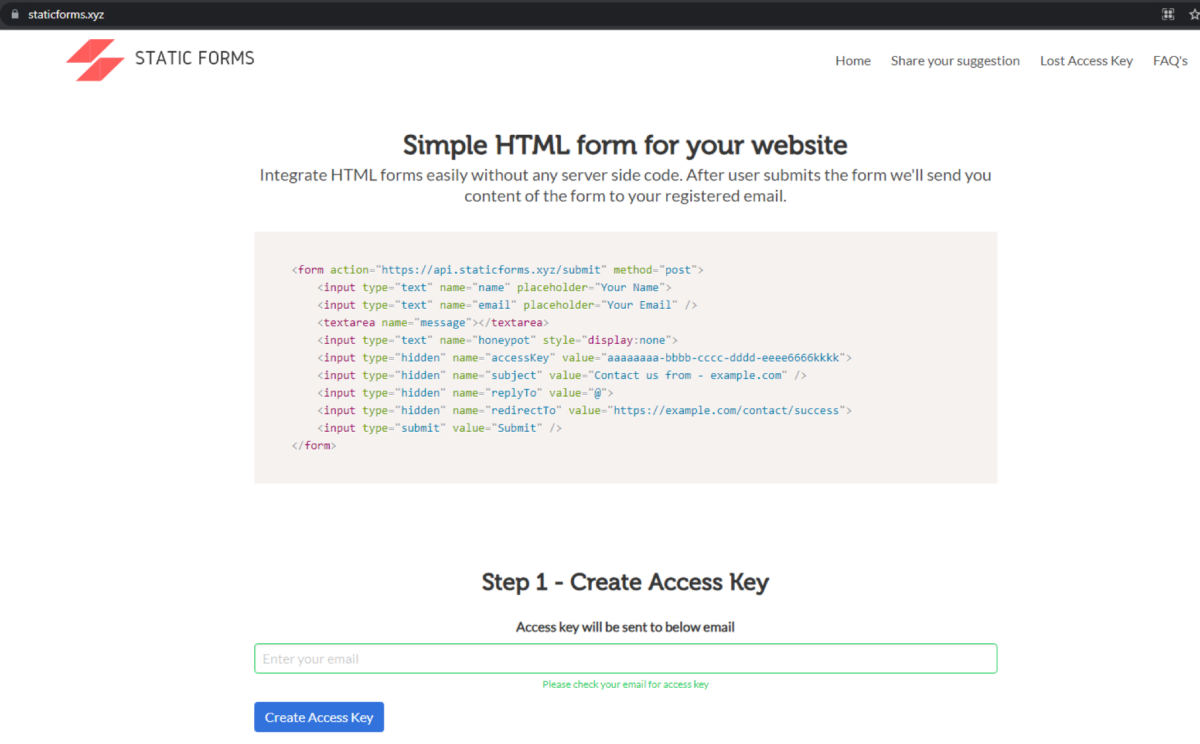The height and width of the screenshot is (744, 1200).
Task: Click the STATIC FORMS brand text
Action: tap(195, 59)
